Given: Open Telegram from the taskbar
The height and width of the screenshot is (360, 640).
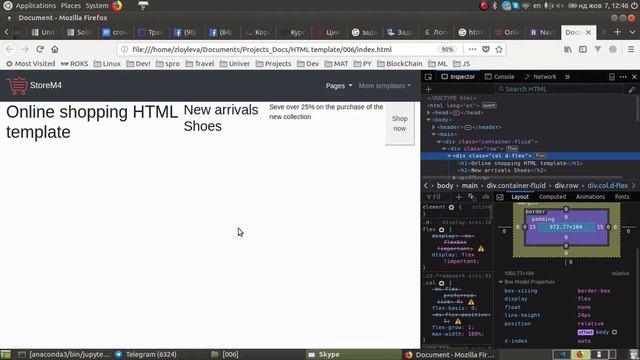Looking at the screenshot, I should tap(146, 354).
